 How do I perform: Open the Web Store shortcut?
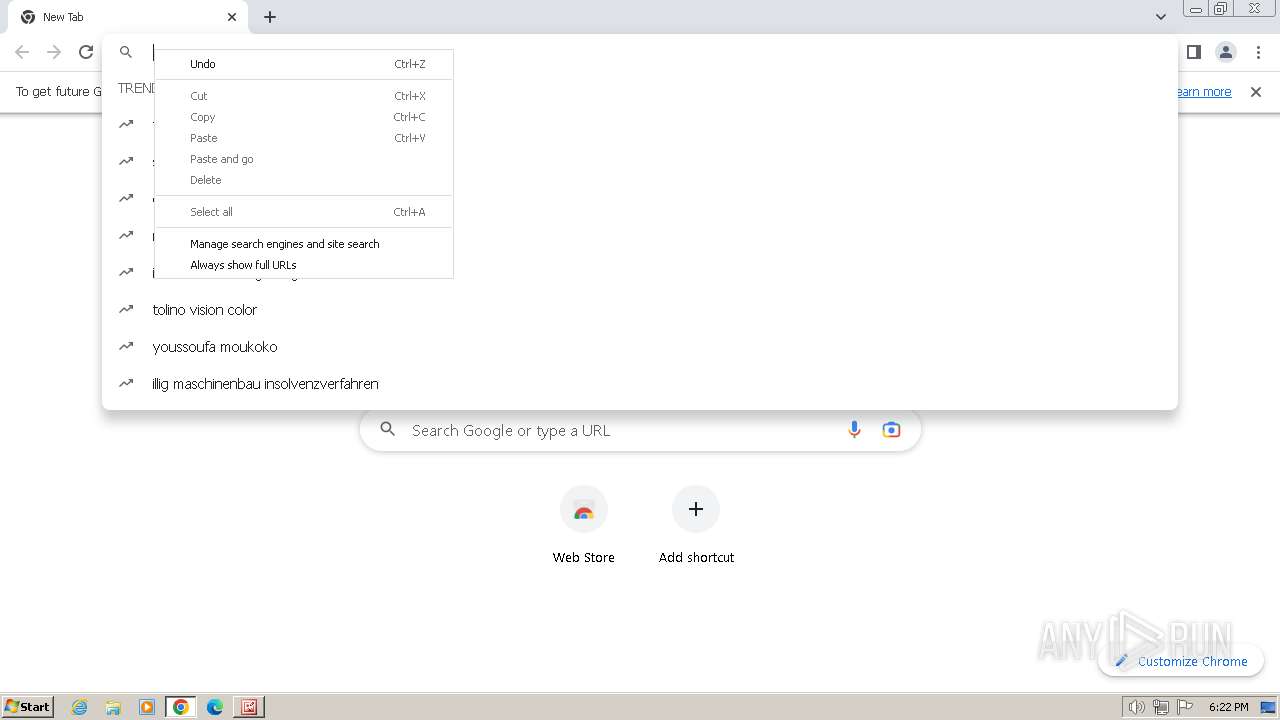pos(584,525)
